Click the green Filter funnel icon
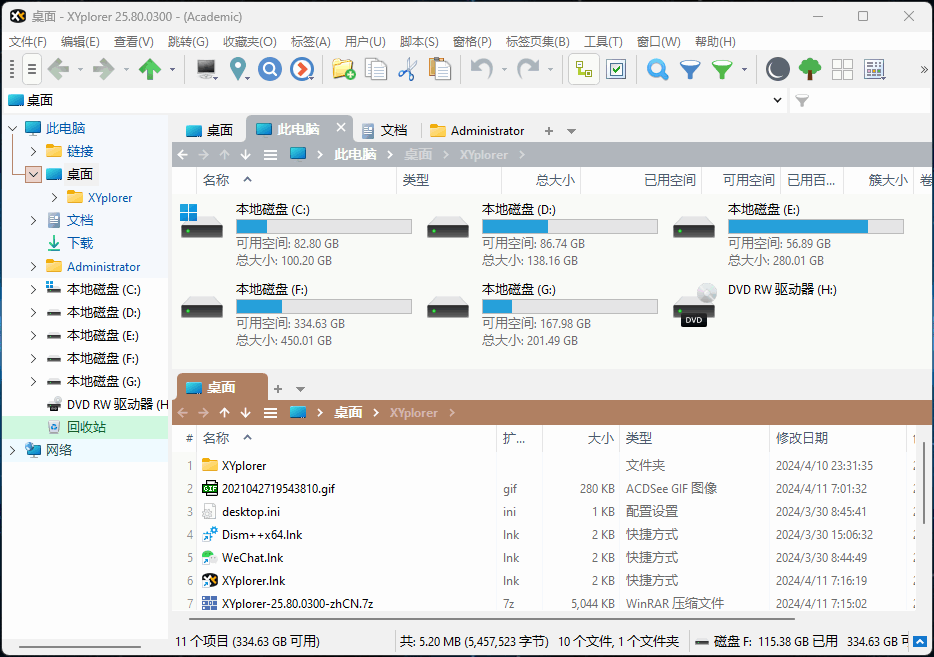The width and height of the screenshot is (934, 657). 722,69
